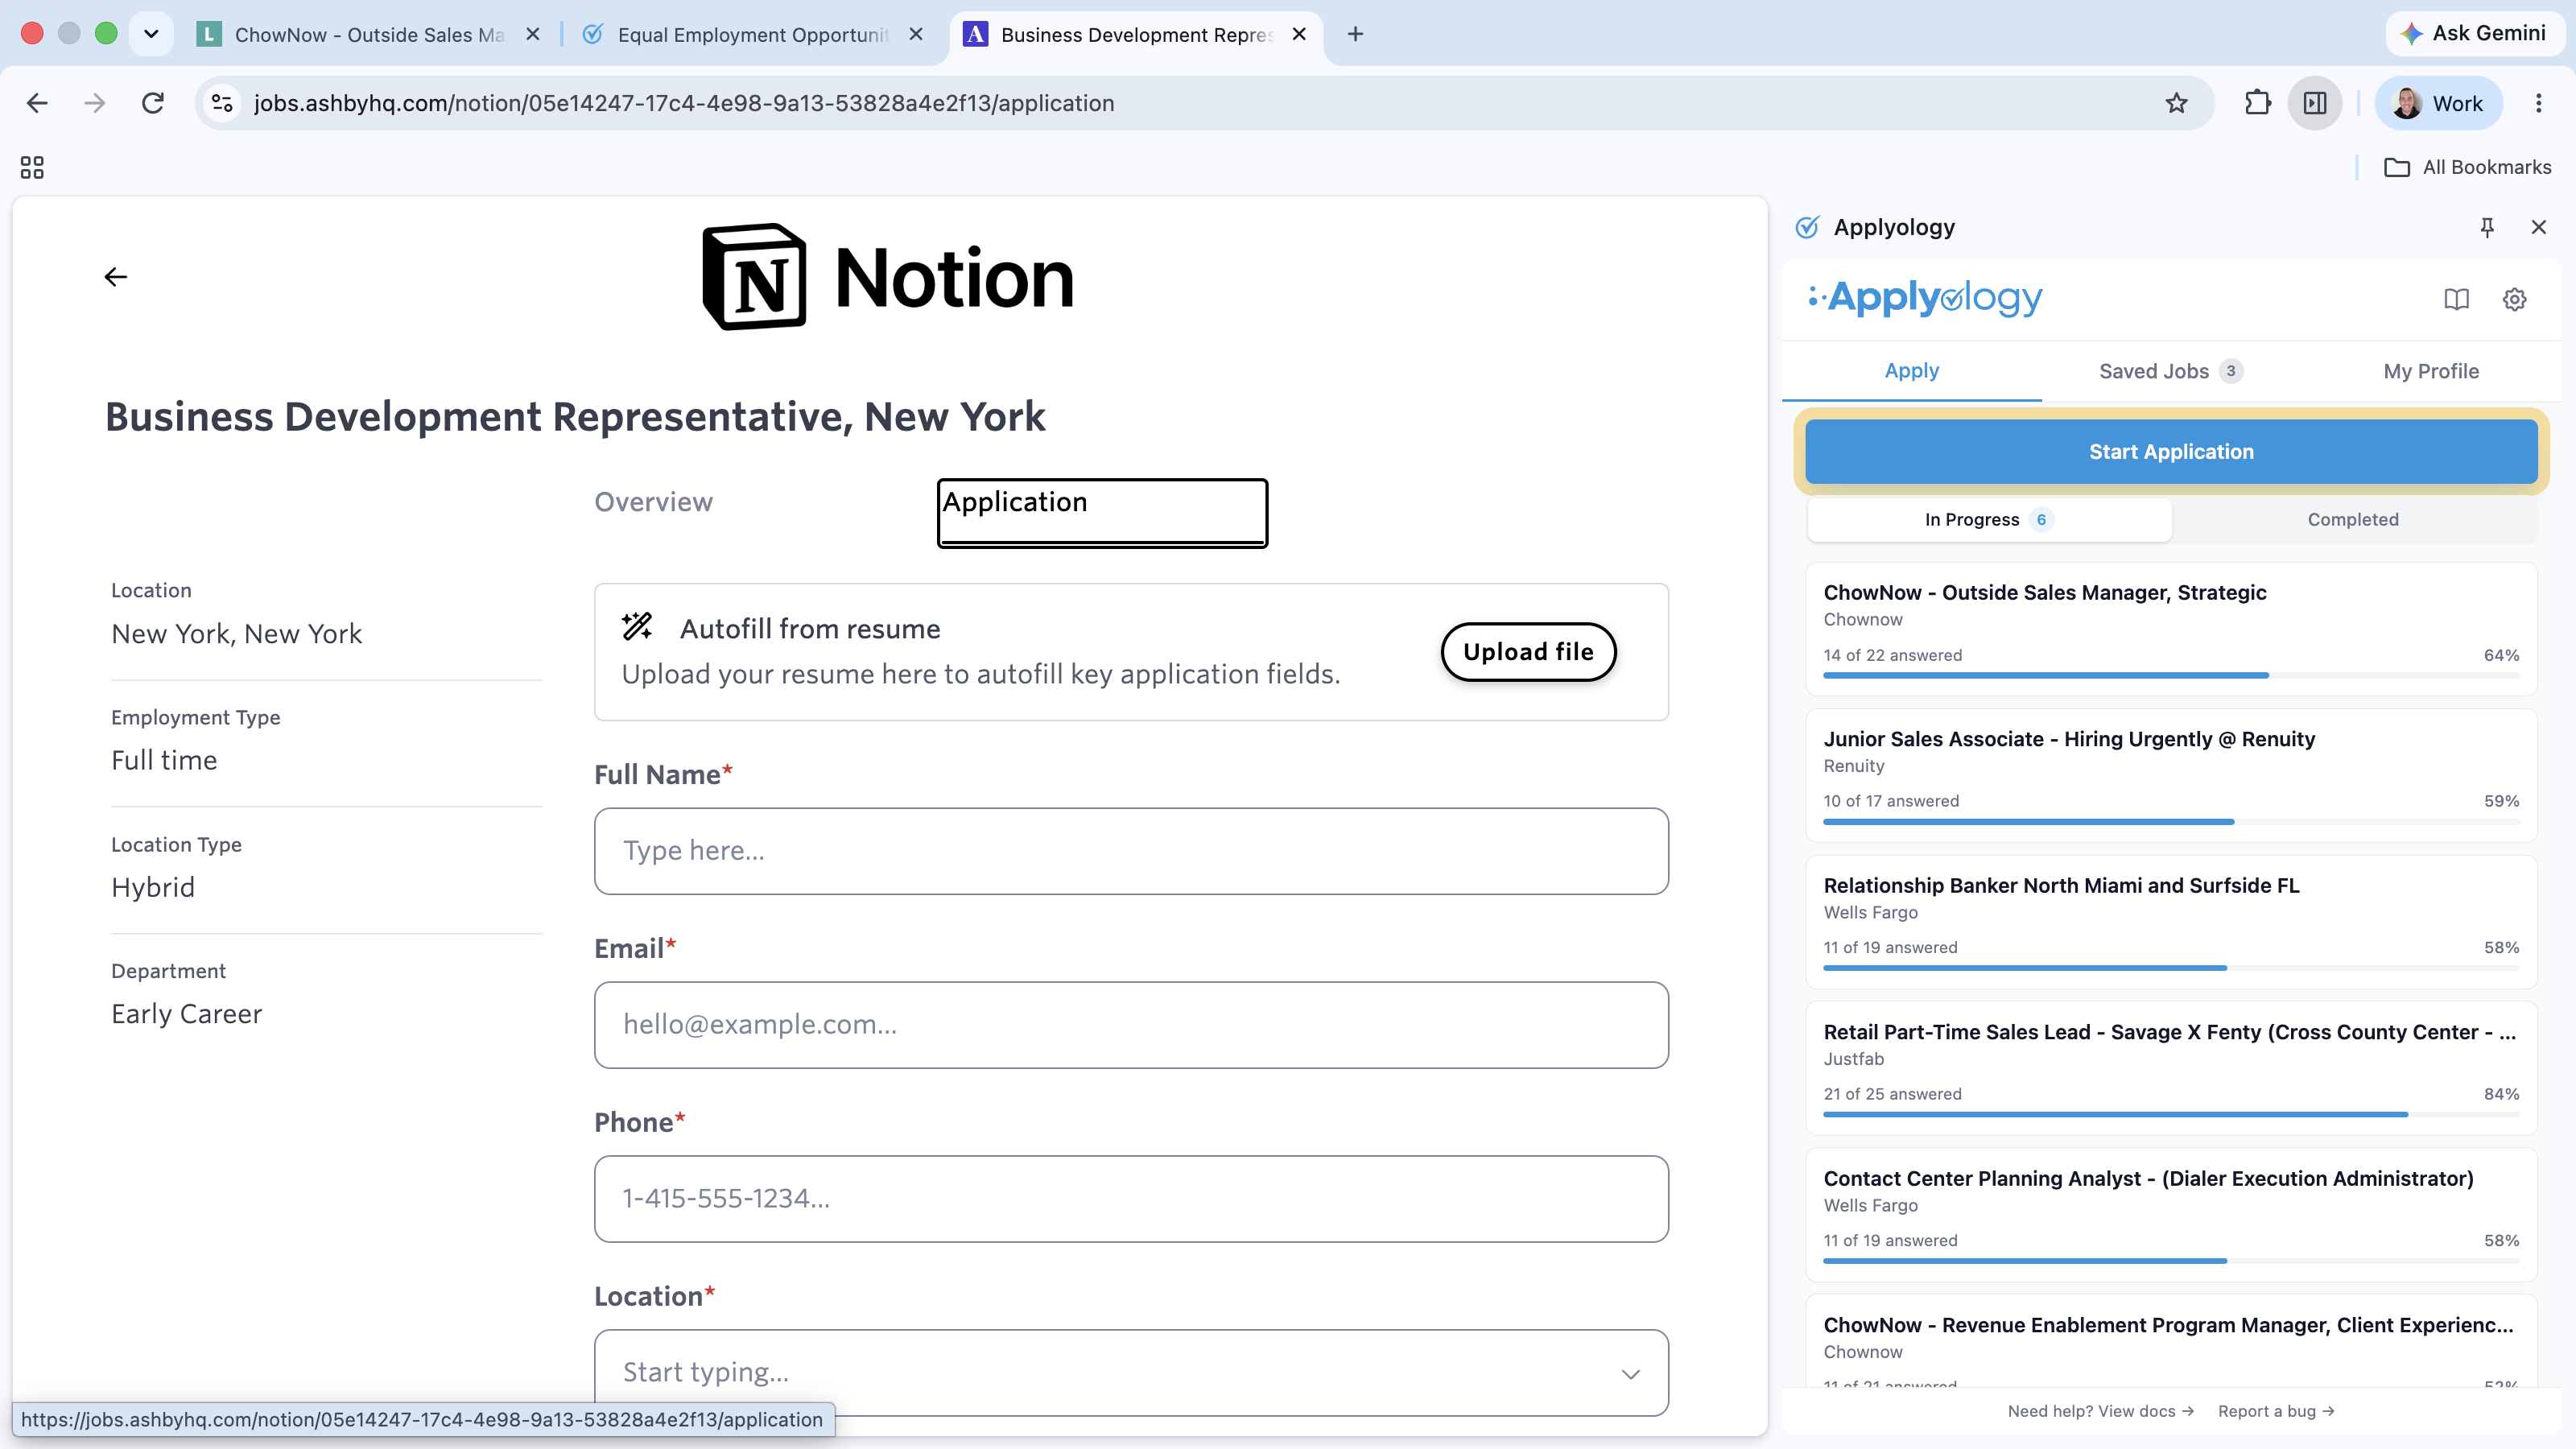2576x1449 pixels.
Task: Open site information icon in address bar
Action: [x=222, y=103]
